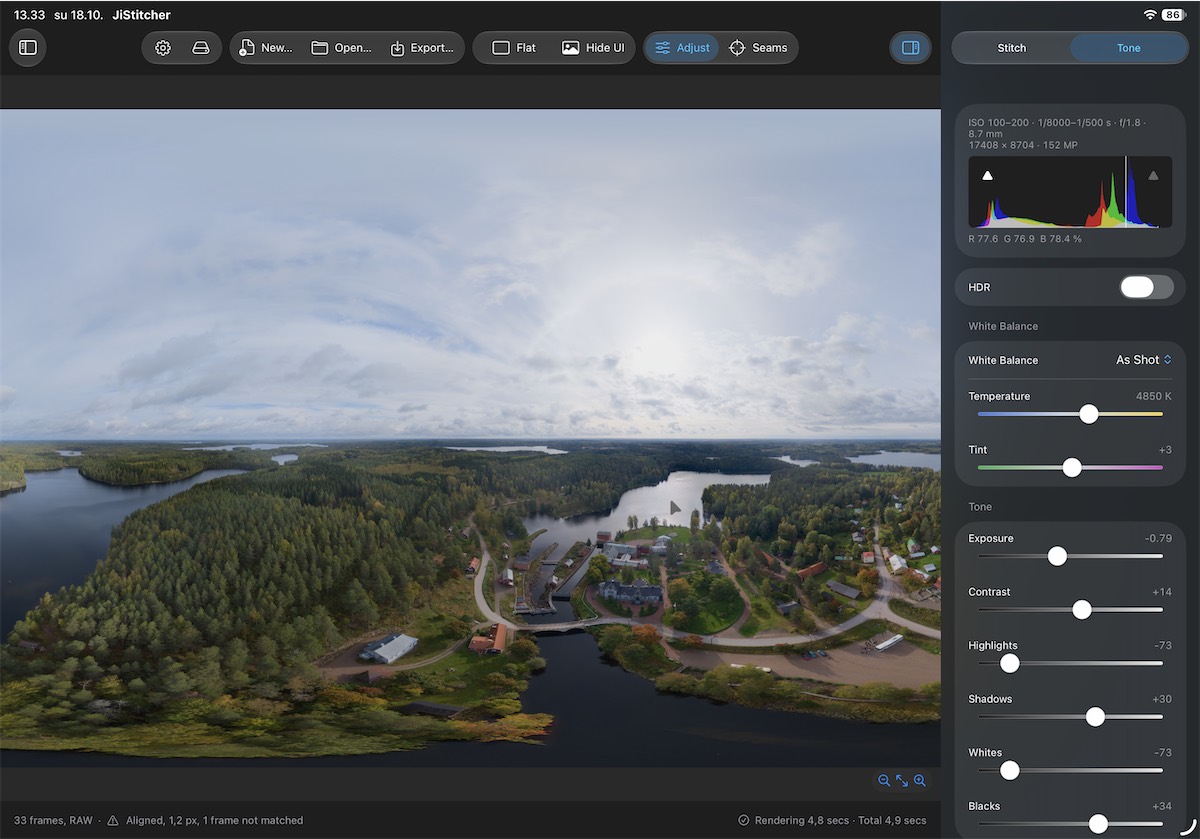Image resolution: width=1200 pixels, height=839 pixels.
Task: Toggle the HDR switch
Action: (1147, 287)
